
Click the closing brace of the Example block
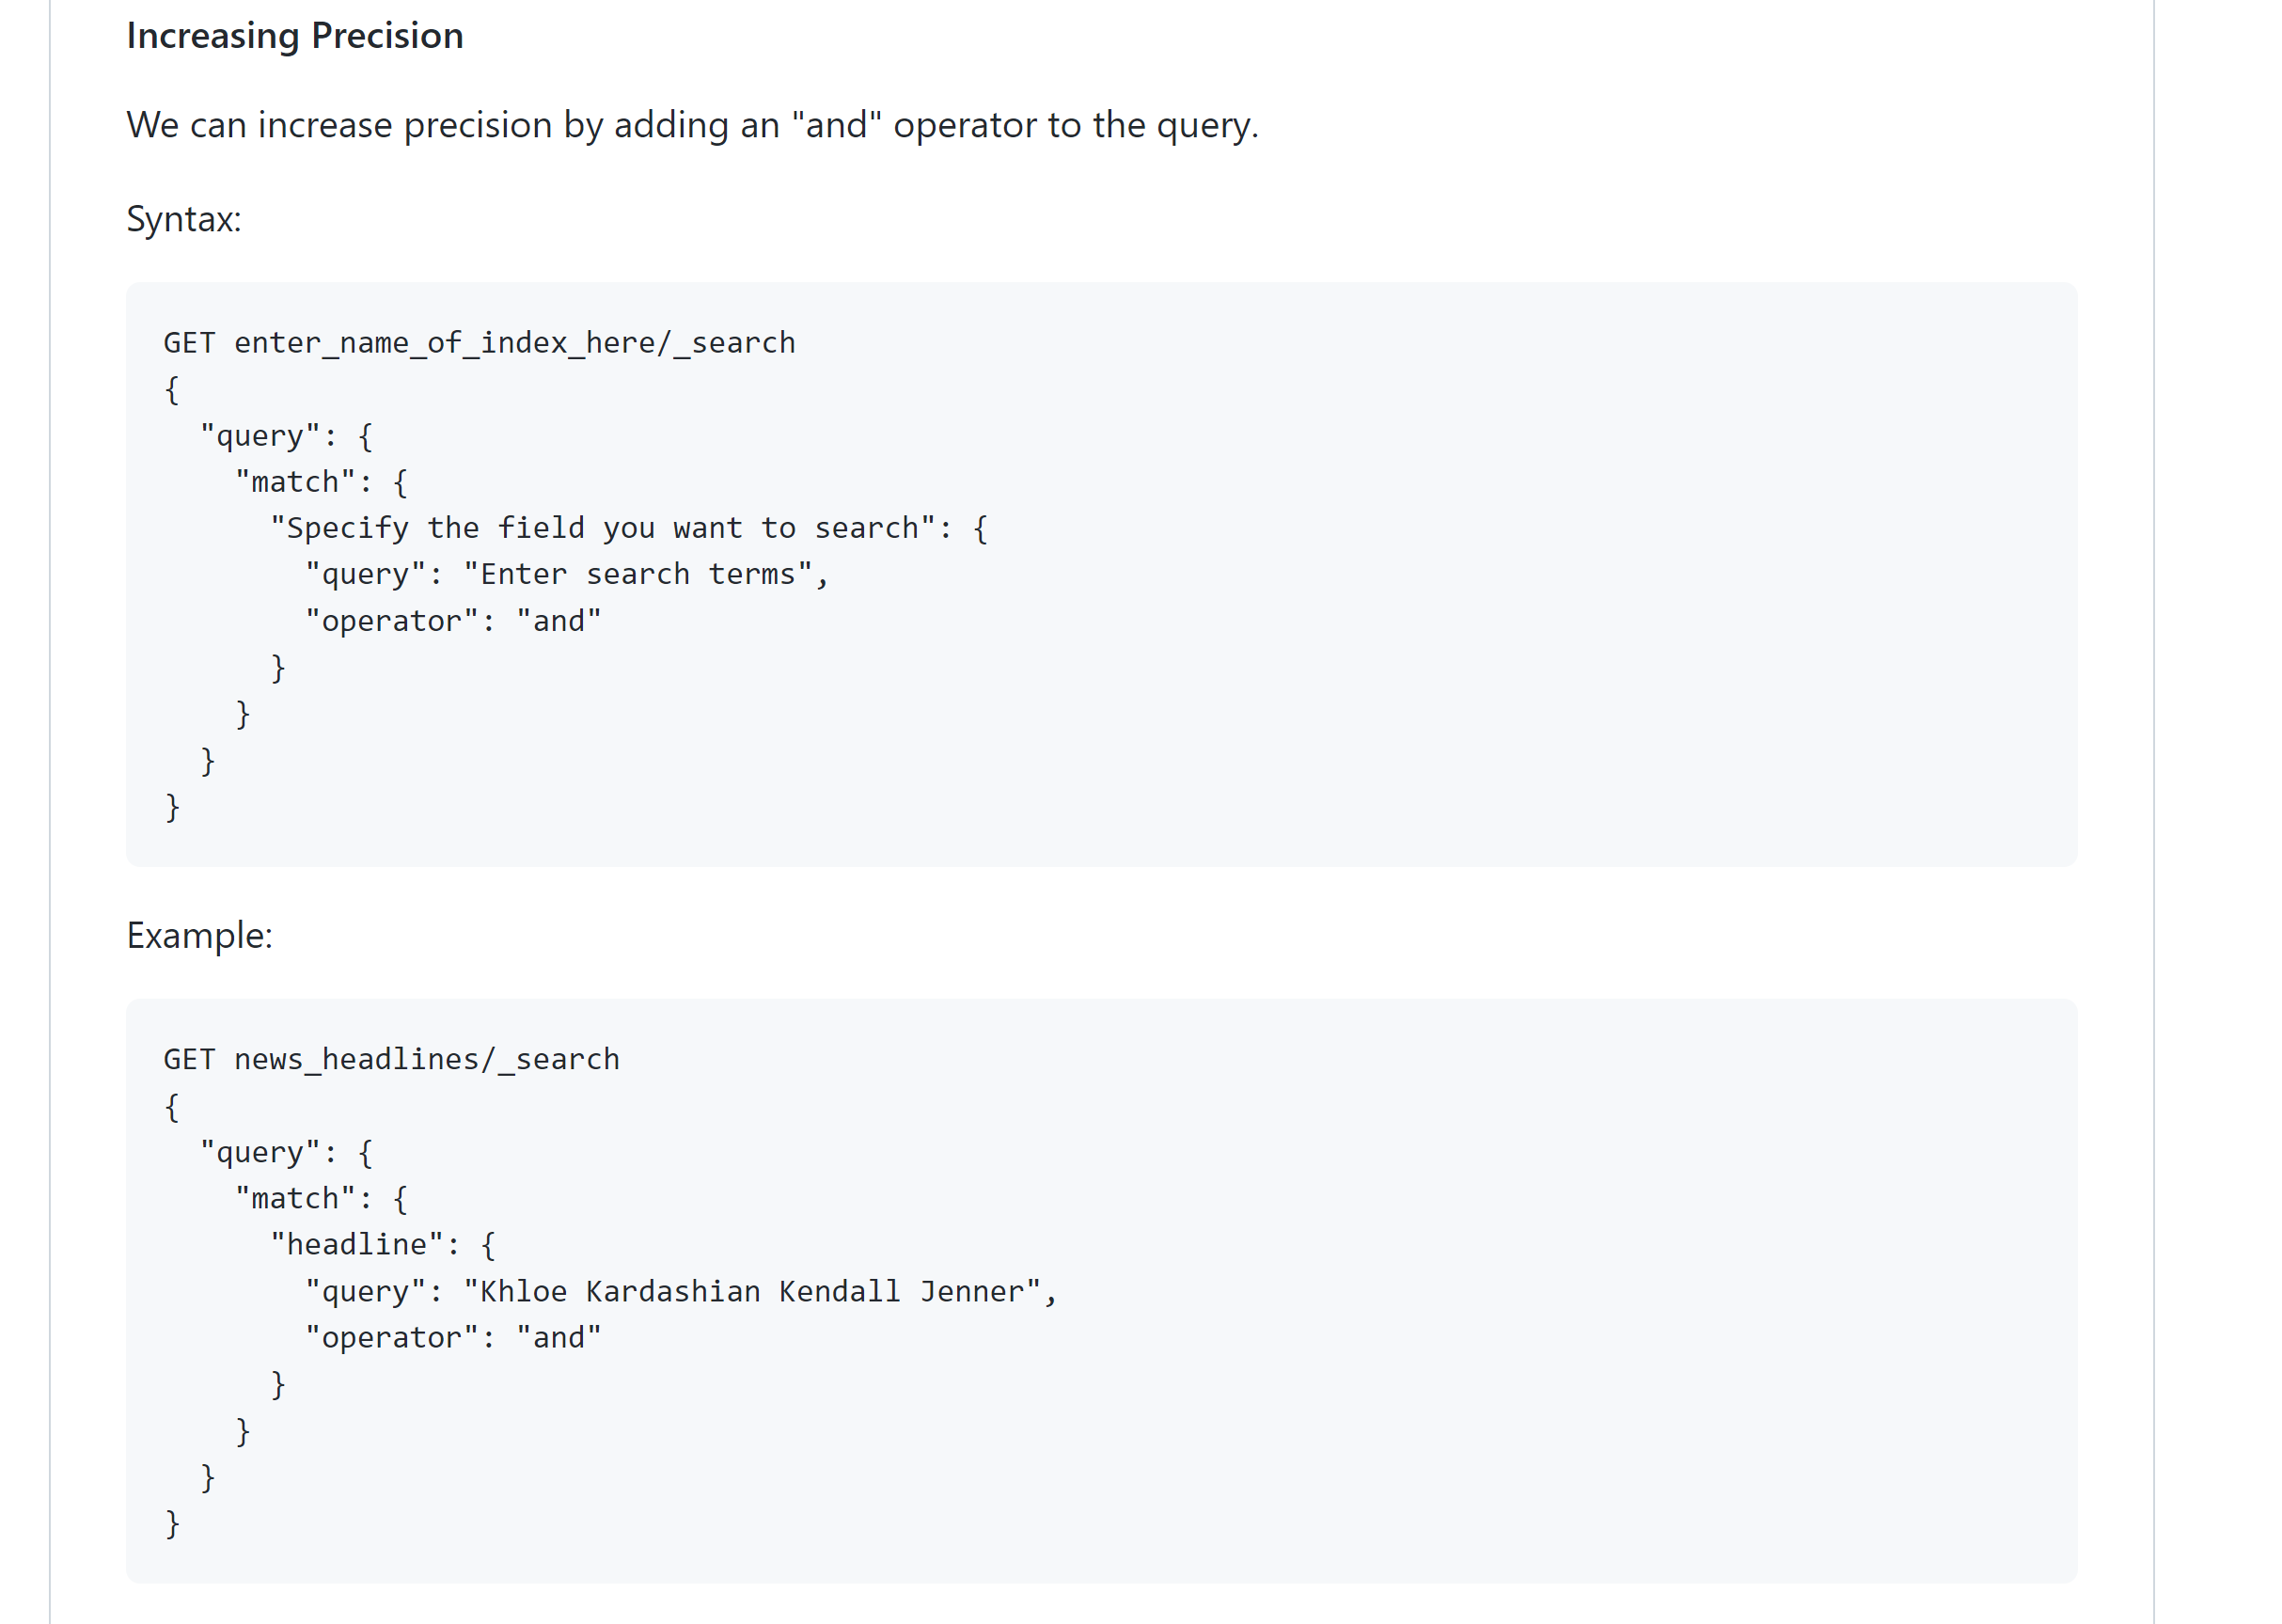172,1523
